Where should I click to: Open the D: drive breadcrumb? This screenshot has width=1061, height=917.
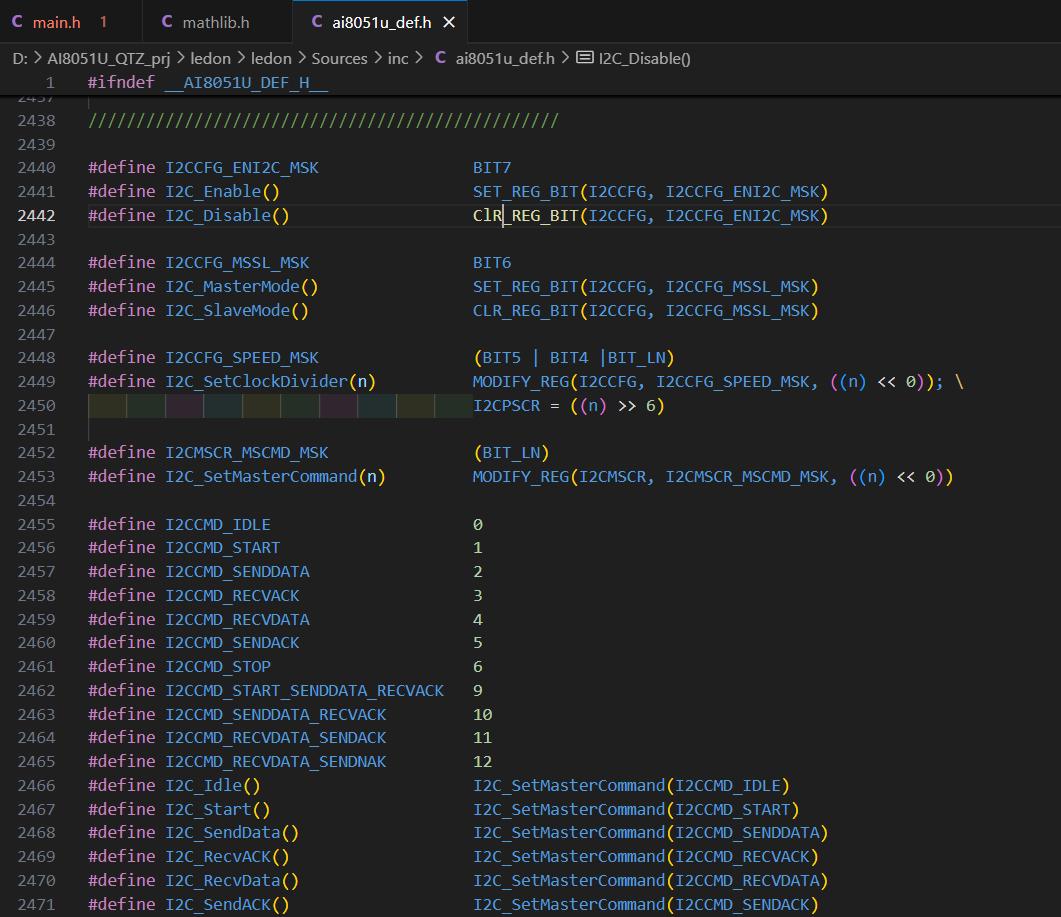pos(20,58)
